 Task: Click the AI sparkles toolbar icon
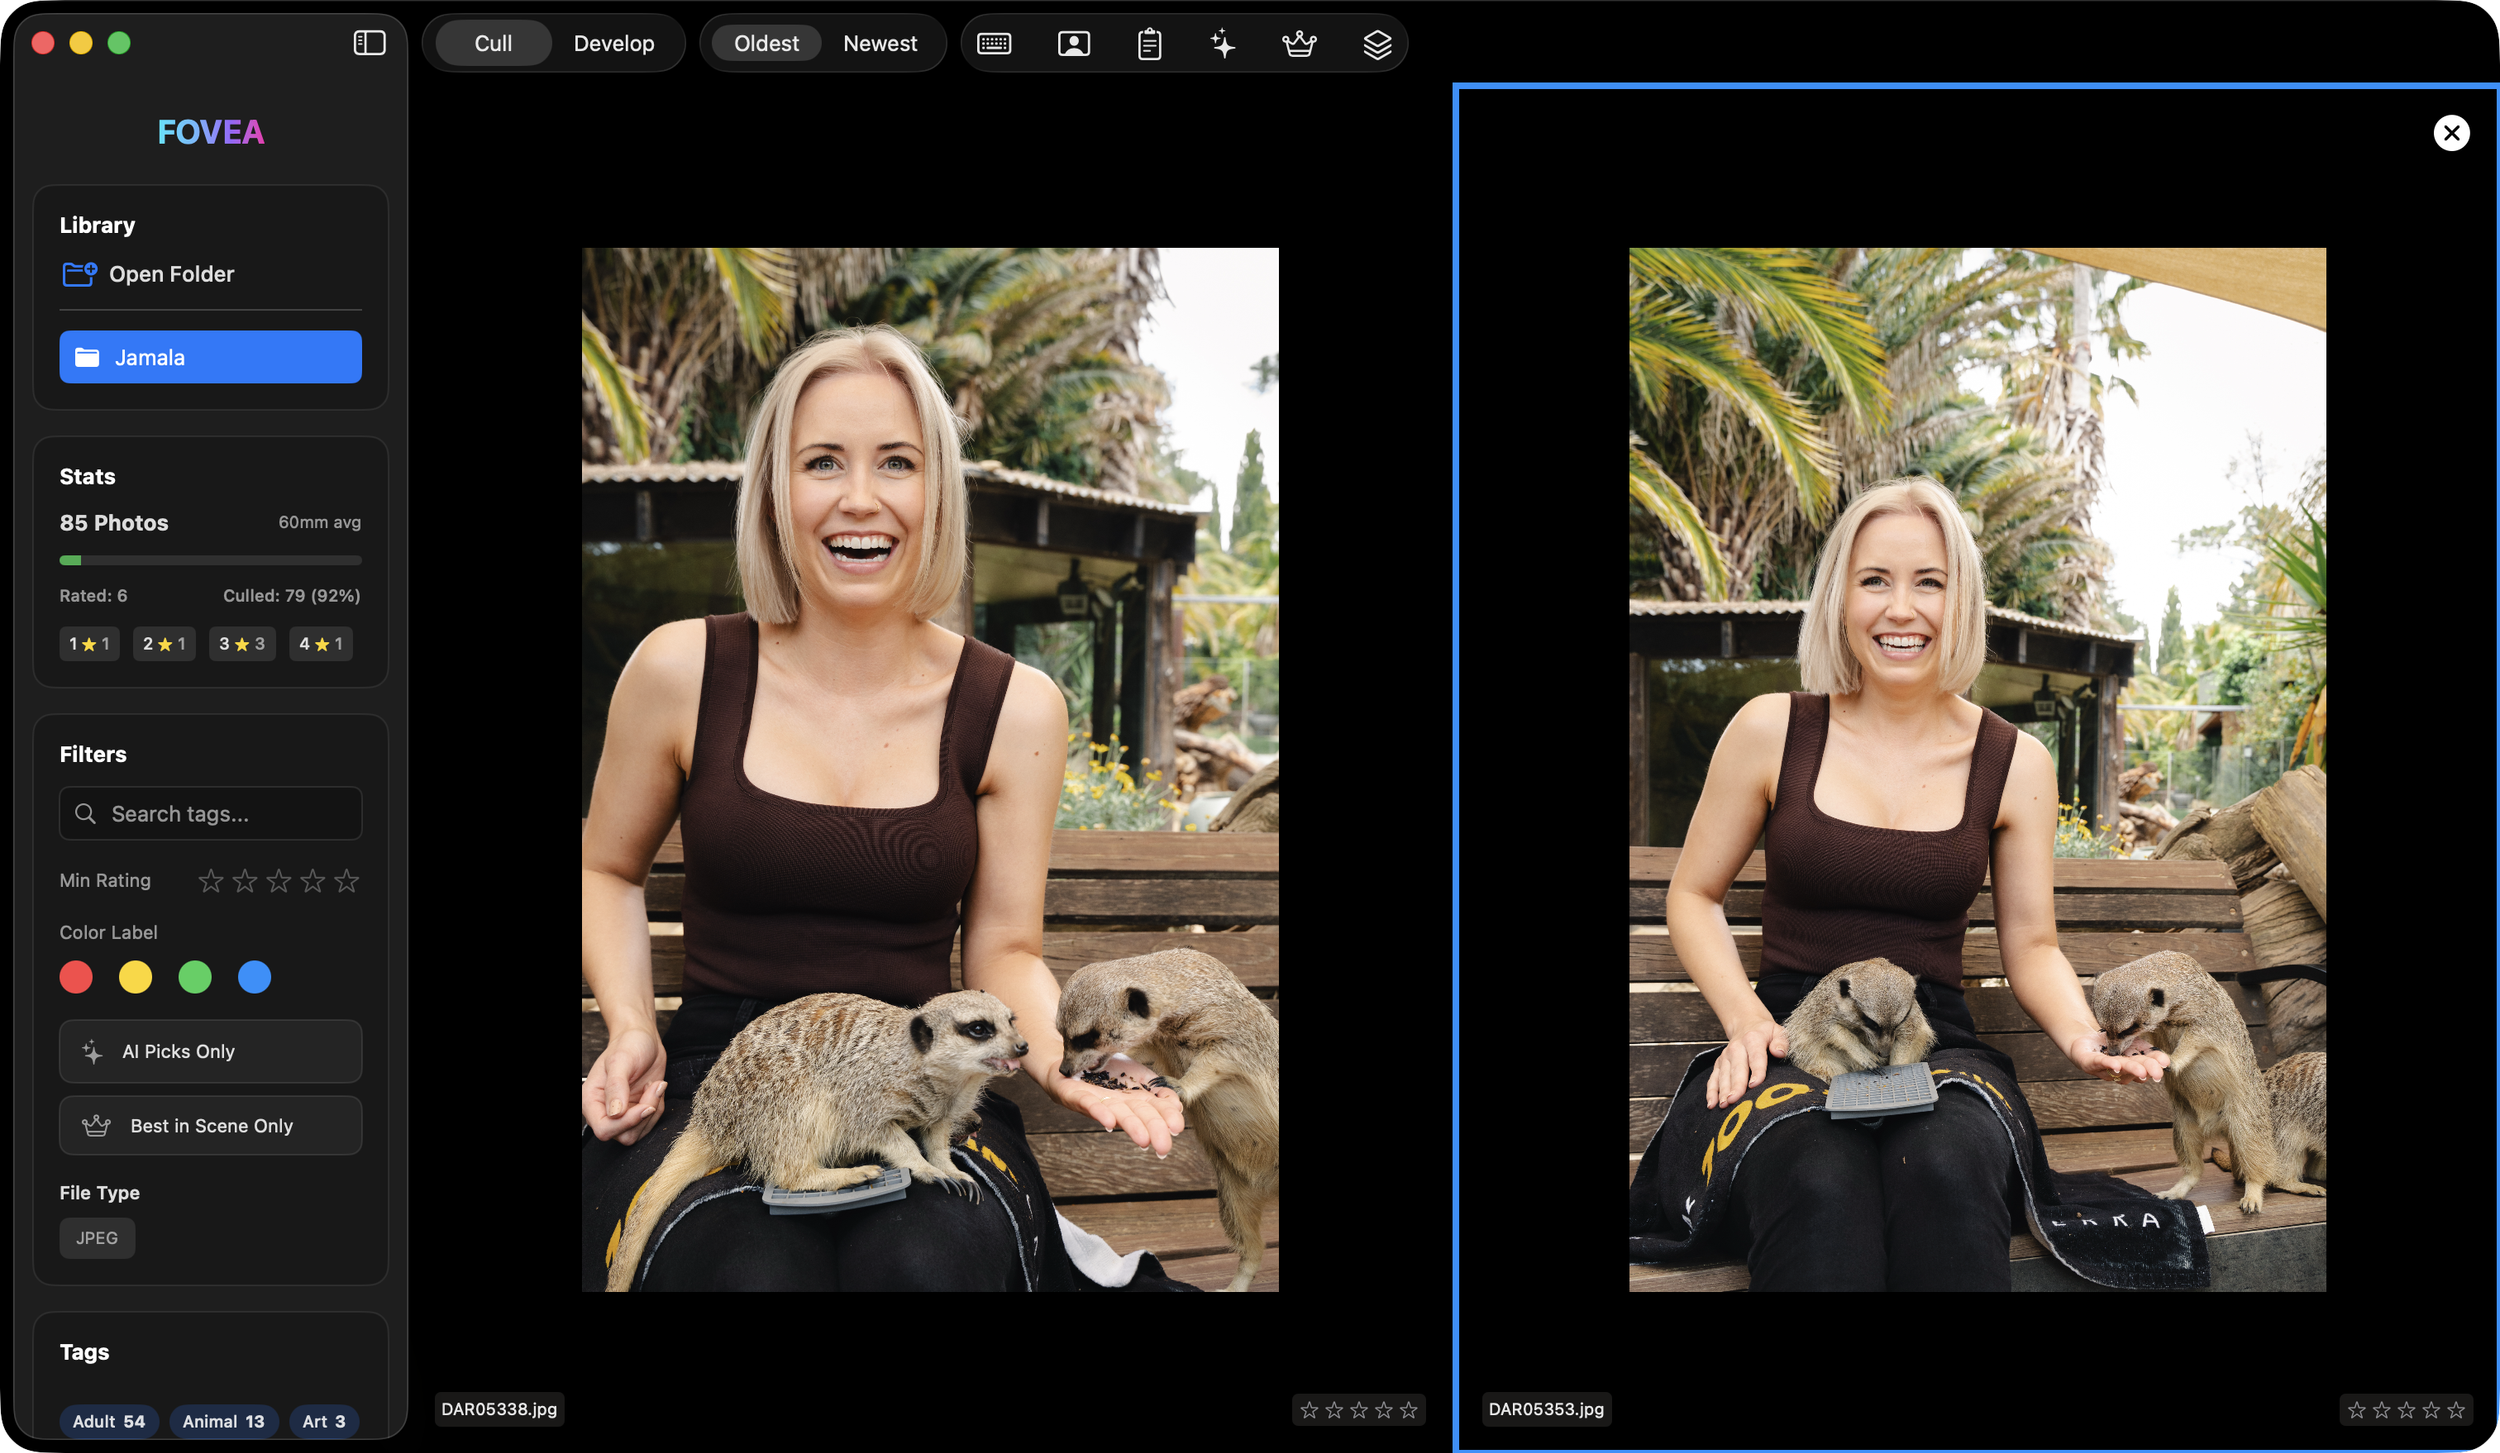coord(1224,43)
